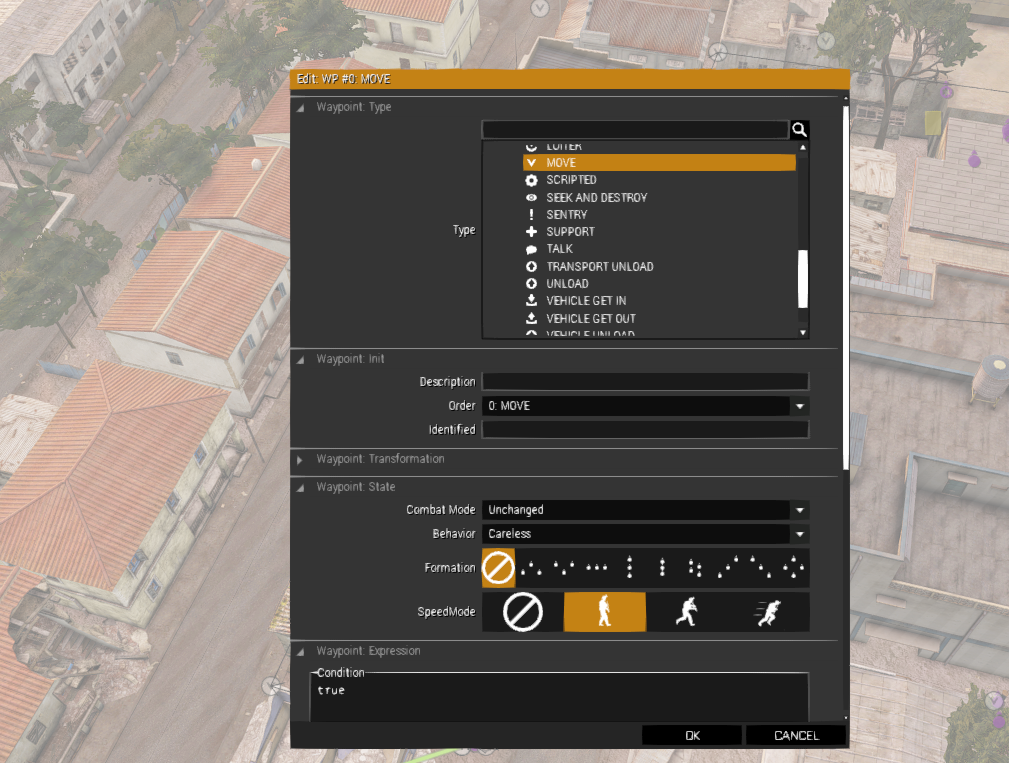Click the search magnifier icon above the type list

click(x=799, y=130)
